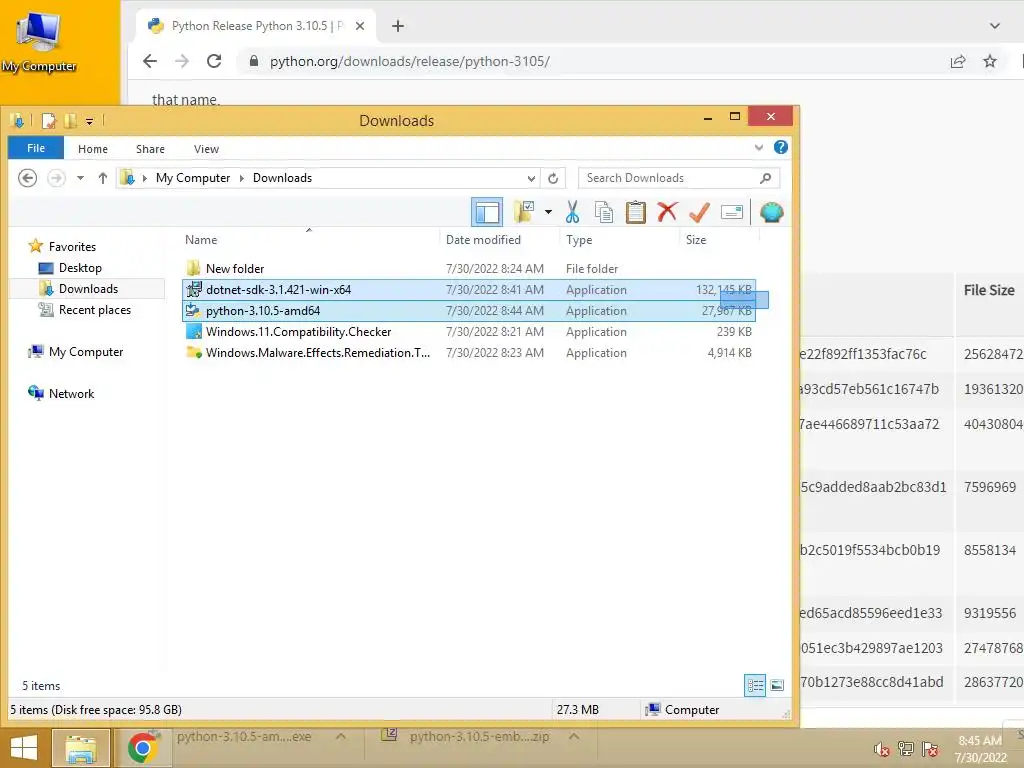The height and width of the screenshot is (768, 1024).
Task: Open the File ribbon tab
Action: click(x=36, y=148)
